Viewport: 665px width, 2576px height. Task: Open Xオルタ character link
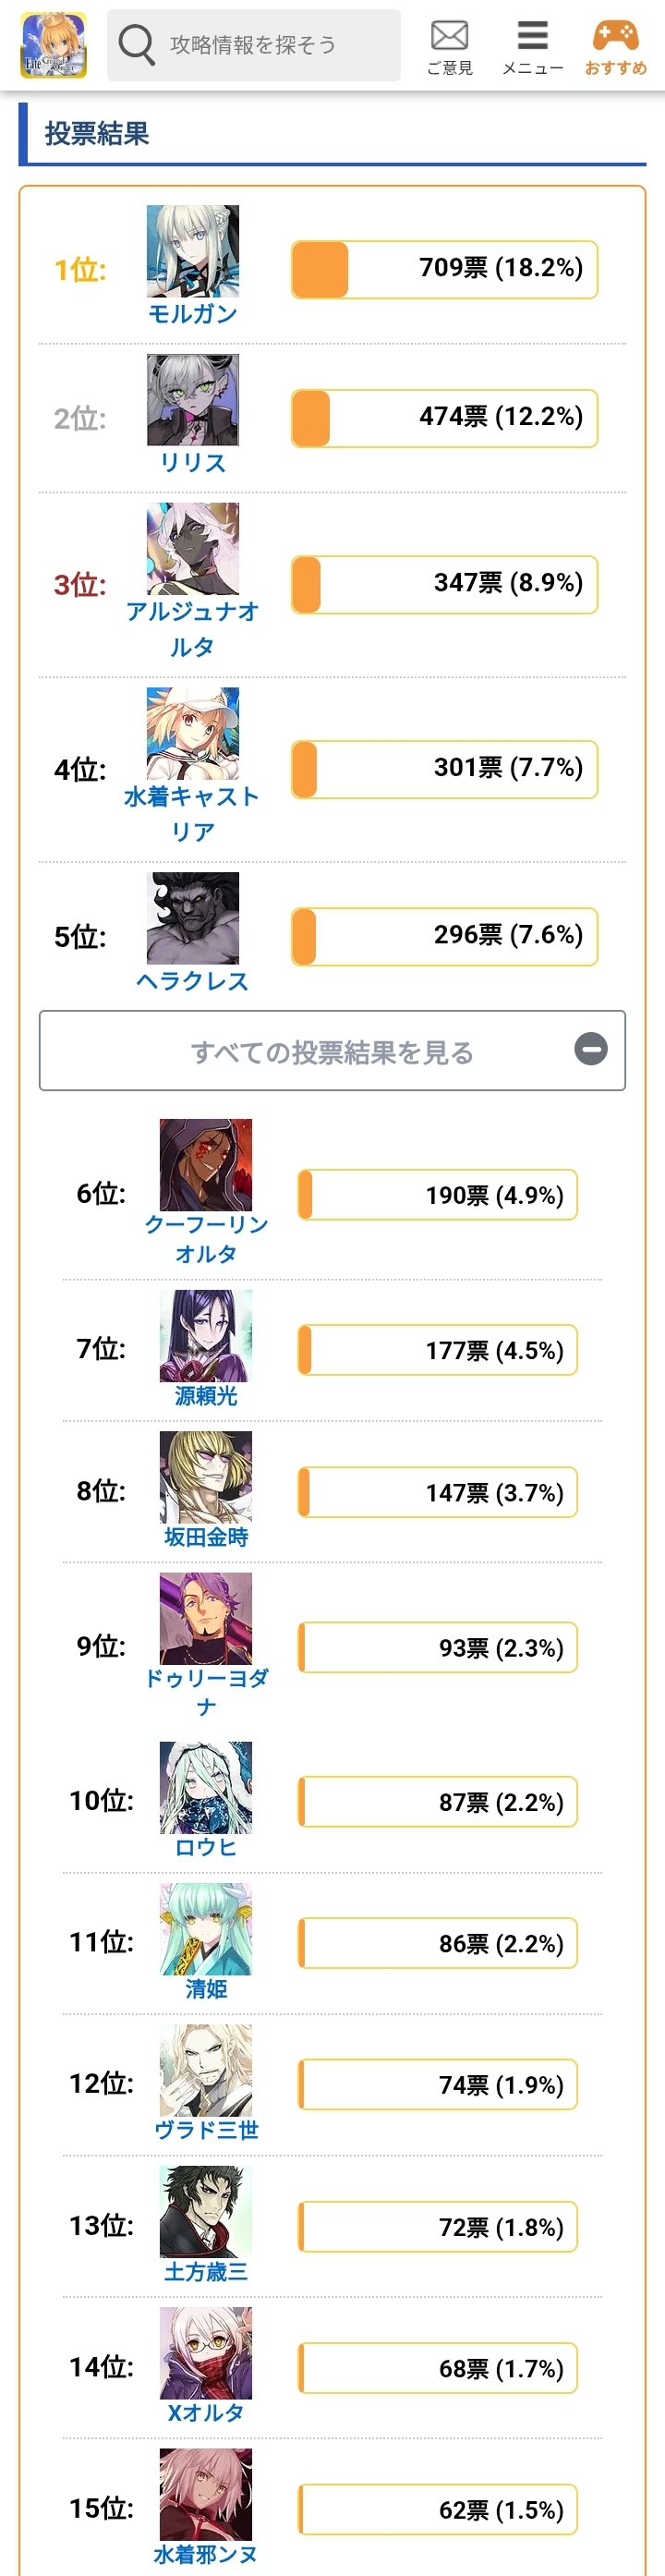(206, 2412)
